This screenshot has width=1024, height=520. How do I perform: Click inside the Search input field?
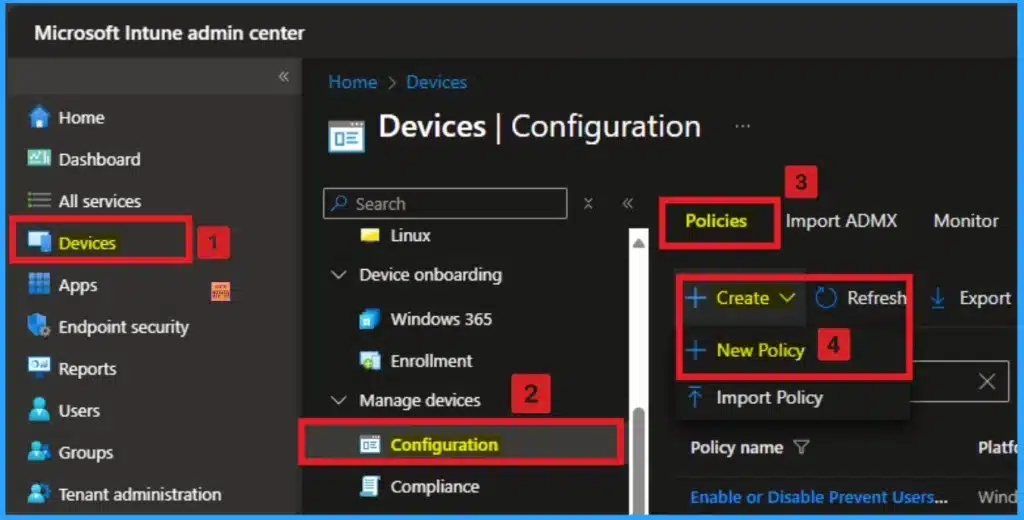coord(445,203)
